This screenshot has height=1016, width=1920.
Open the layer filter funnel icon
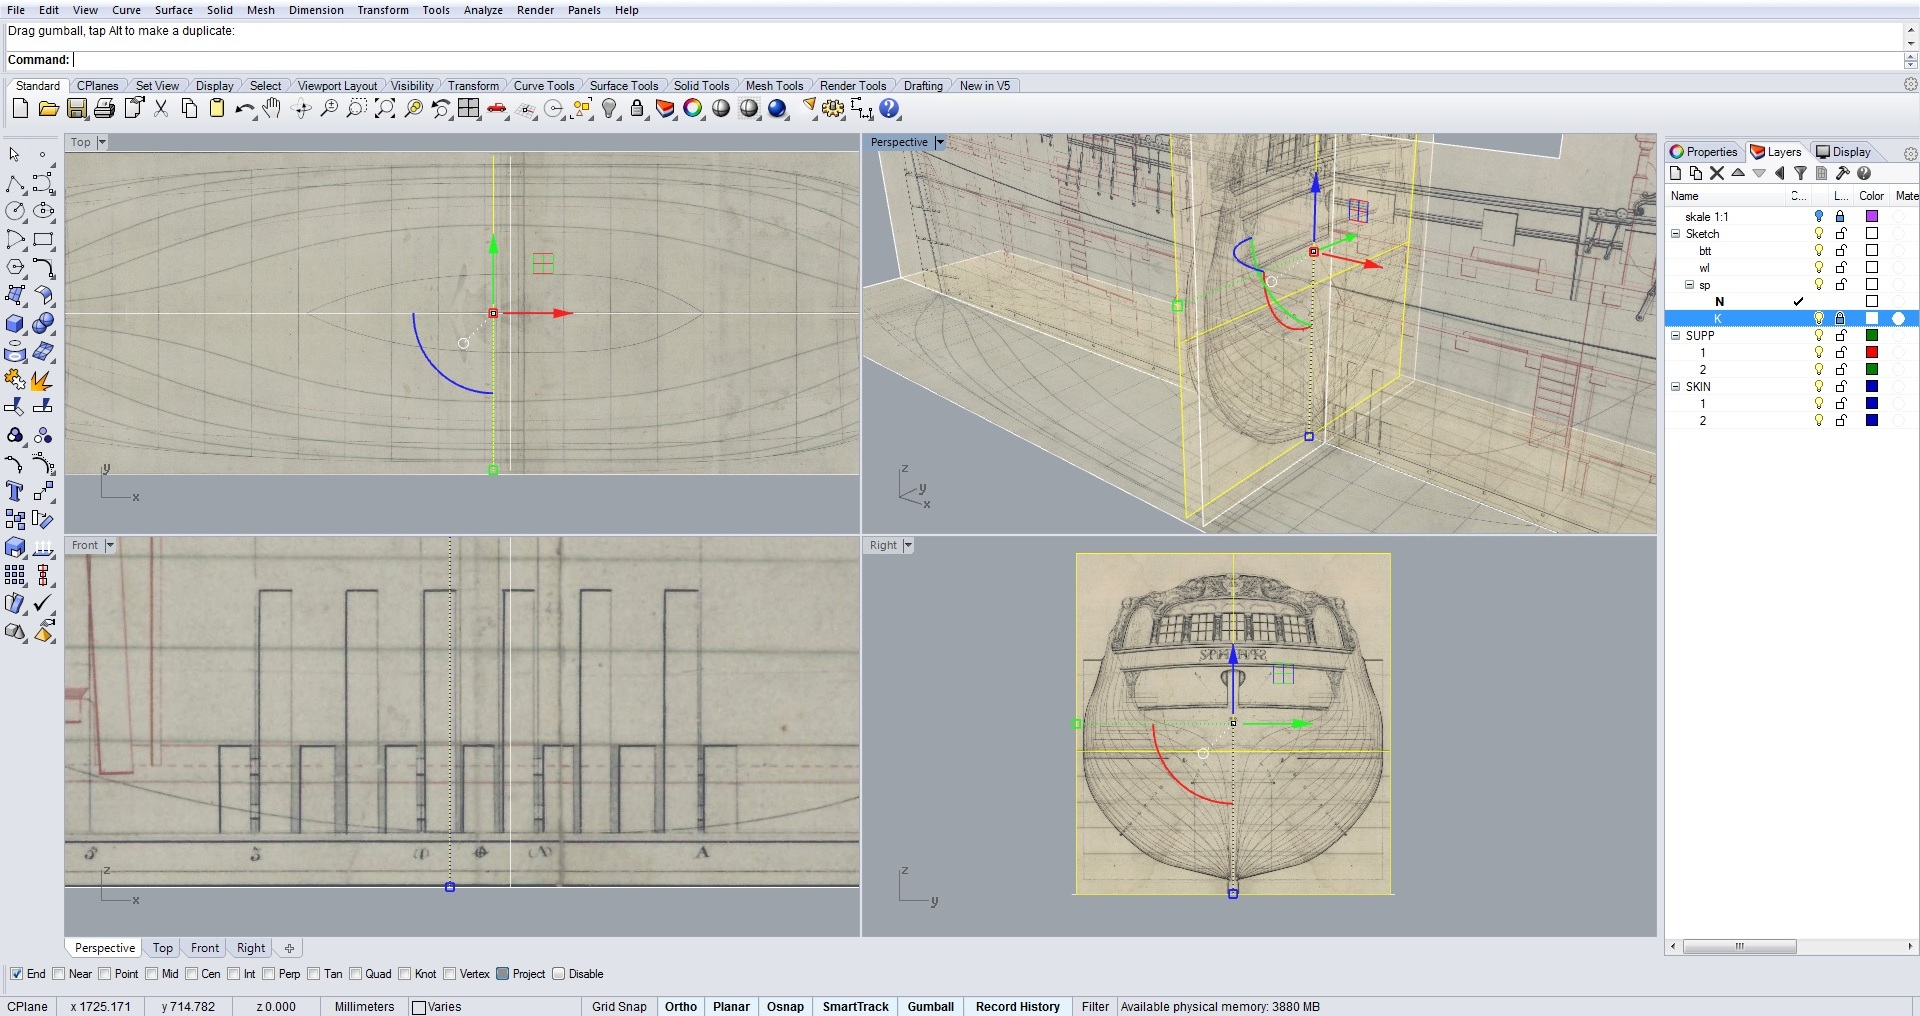pyautogui.click(x=1800, y=174)
